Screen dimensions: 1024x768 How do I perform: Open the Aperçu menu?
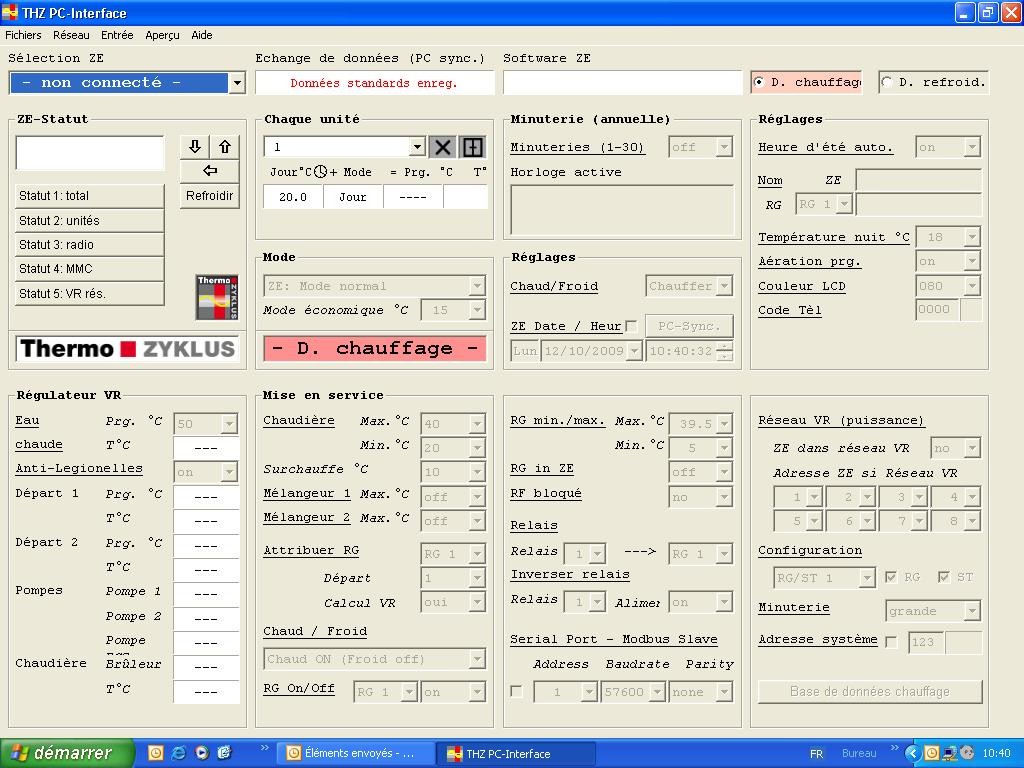pyautogui.click(x=162, y=35)
